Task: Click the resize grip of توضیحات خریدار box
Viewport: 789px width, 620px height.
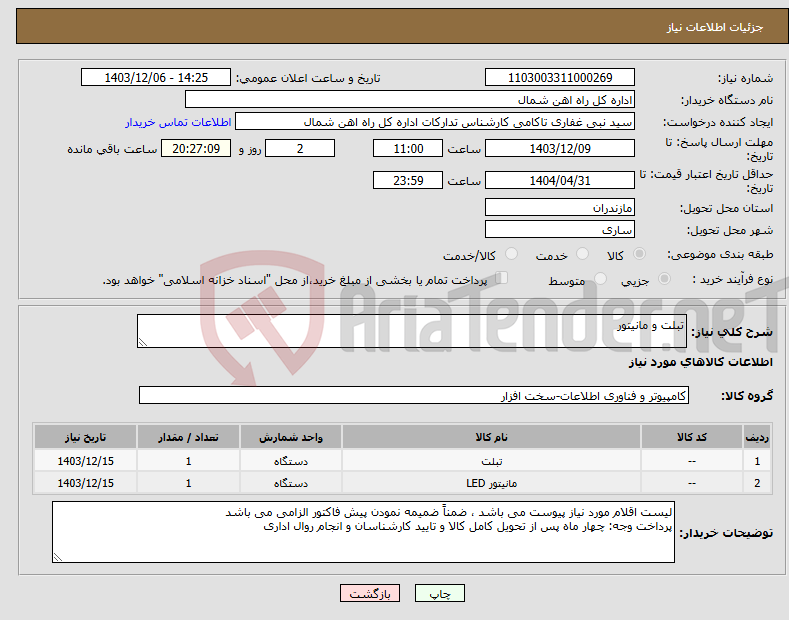Action: (58, 557)
